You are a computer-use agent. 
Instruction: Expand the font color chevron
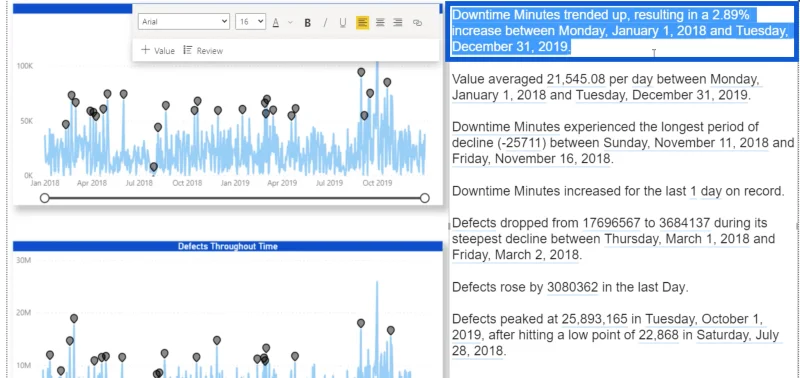(290, 22)
